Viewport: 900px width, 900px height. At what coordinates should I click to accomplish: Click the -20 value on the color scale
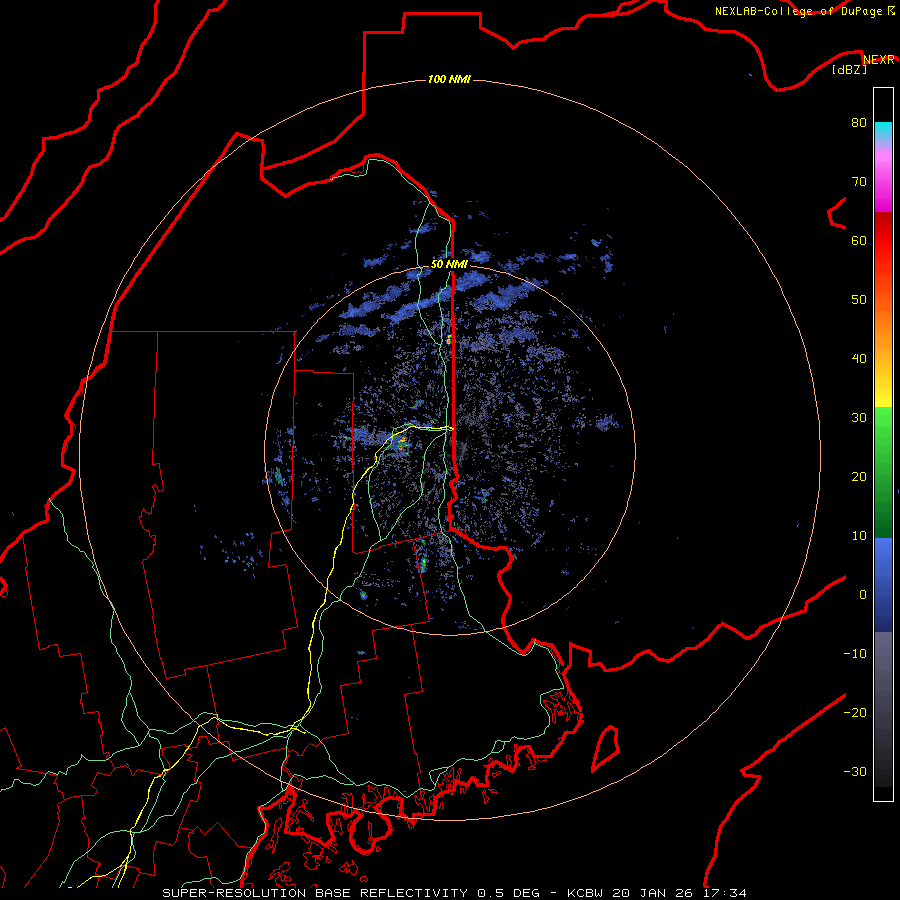(855, 713)
